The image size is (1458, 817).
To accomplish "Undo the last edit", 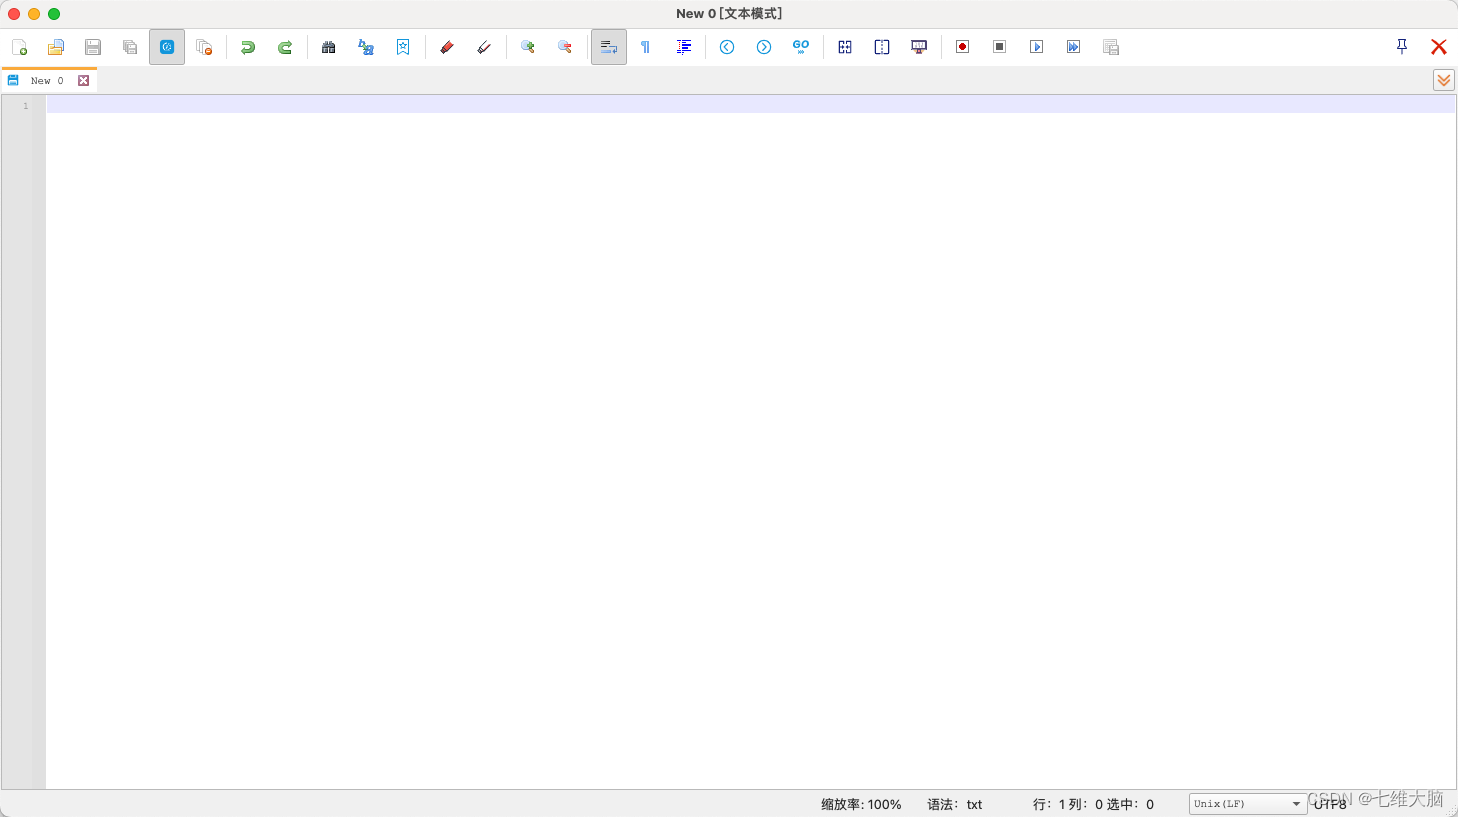I will tap(248, 47).
